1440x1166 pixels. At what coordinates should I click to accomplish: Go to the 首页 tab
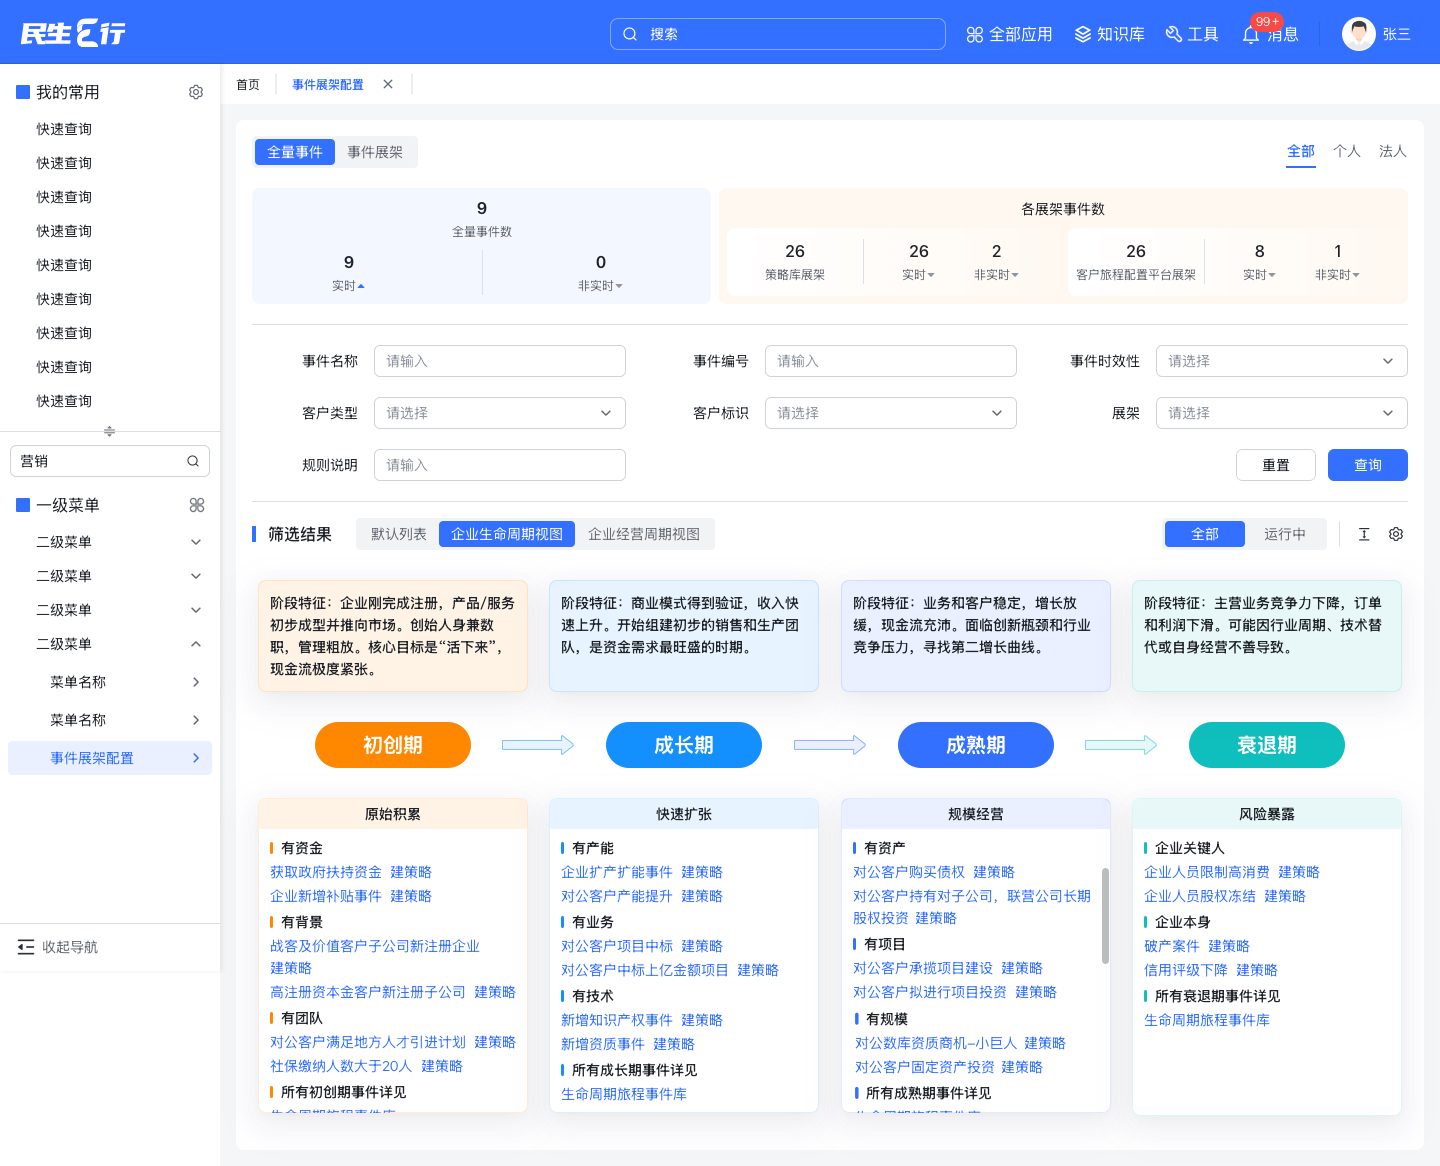tap(248, 84)
